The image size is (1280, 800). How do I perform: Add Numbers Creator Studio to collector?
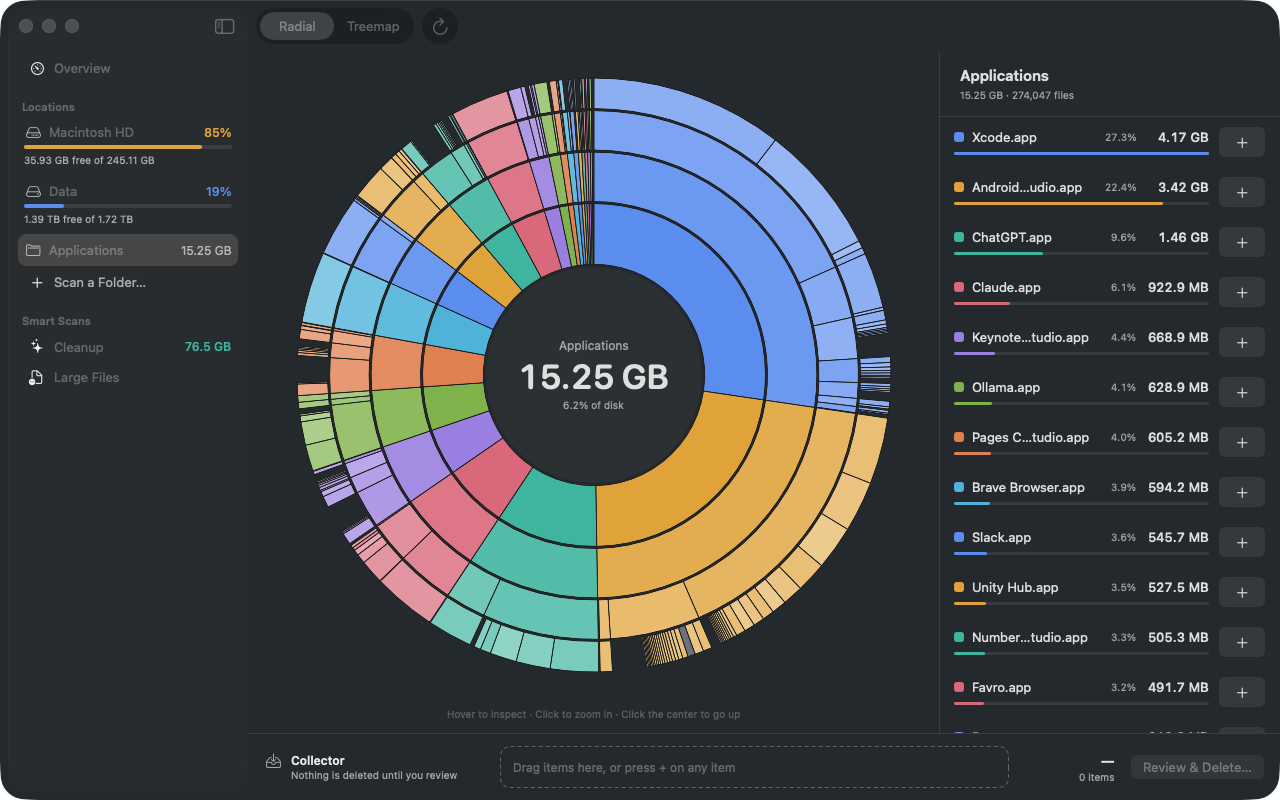(x=1242, y=643)
